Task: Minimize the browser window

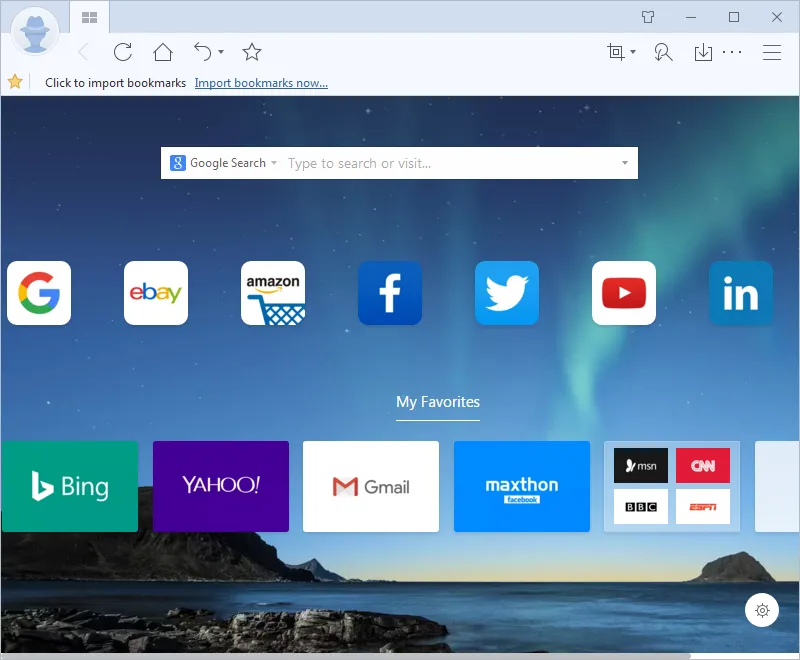Action: [x=691, y=17]
